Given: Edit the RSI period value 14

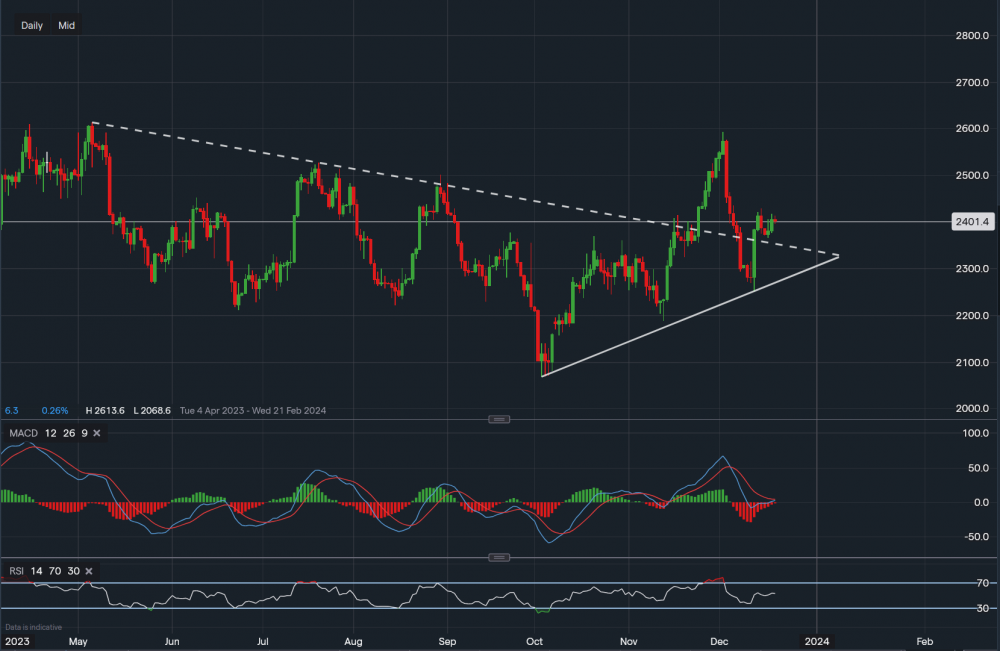Looking at the screenshot, I should click(36, 571).
